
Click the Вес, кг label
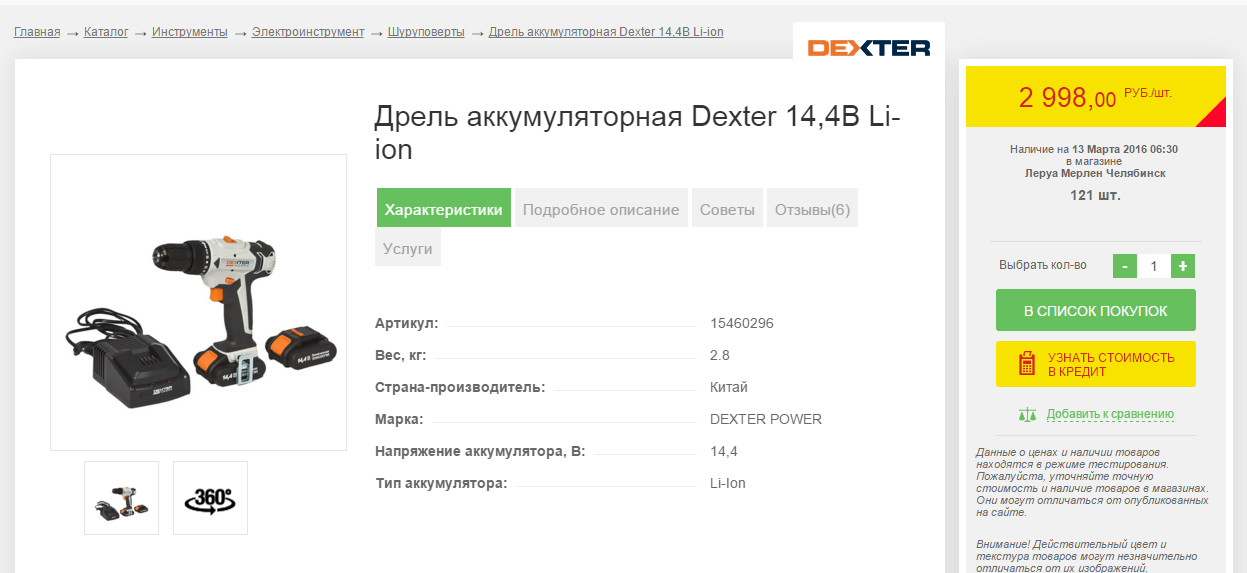point(402,355)
